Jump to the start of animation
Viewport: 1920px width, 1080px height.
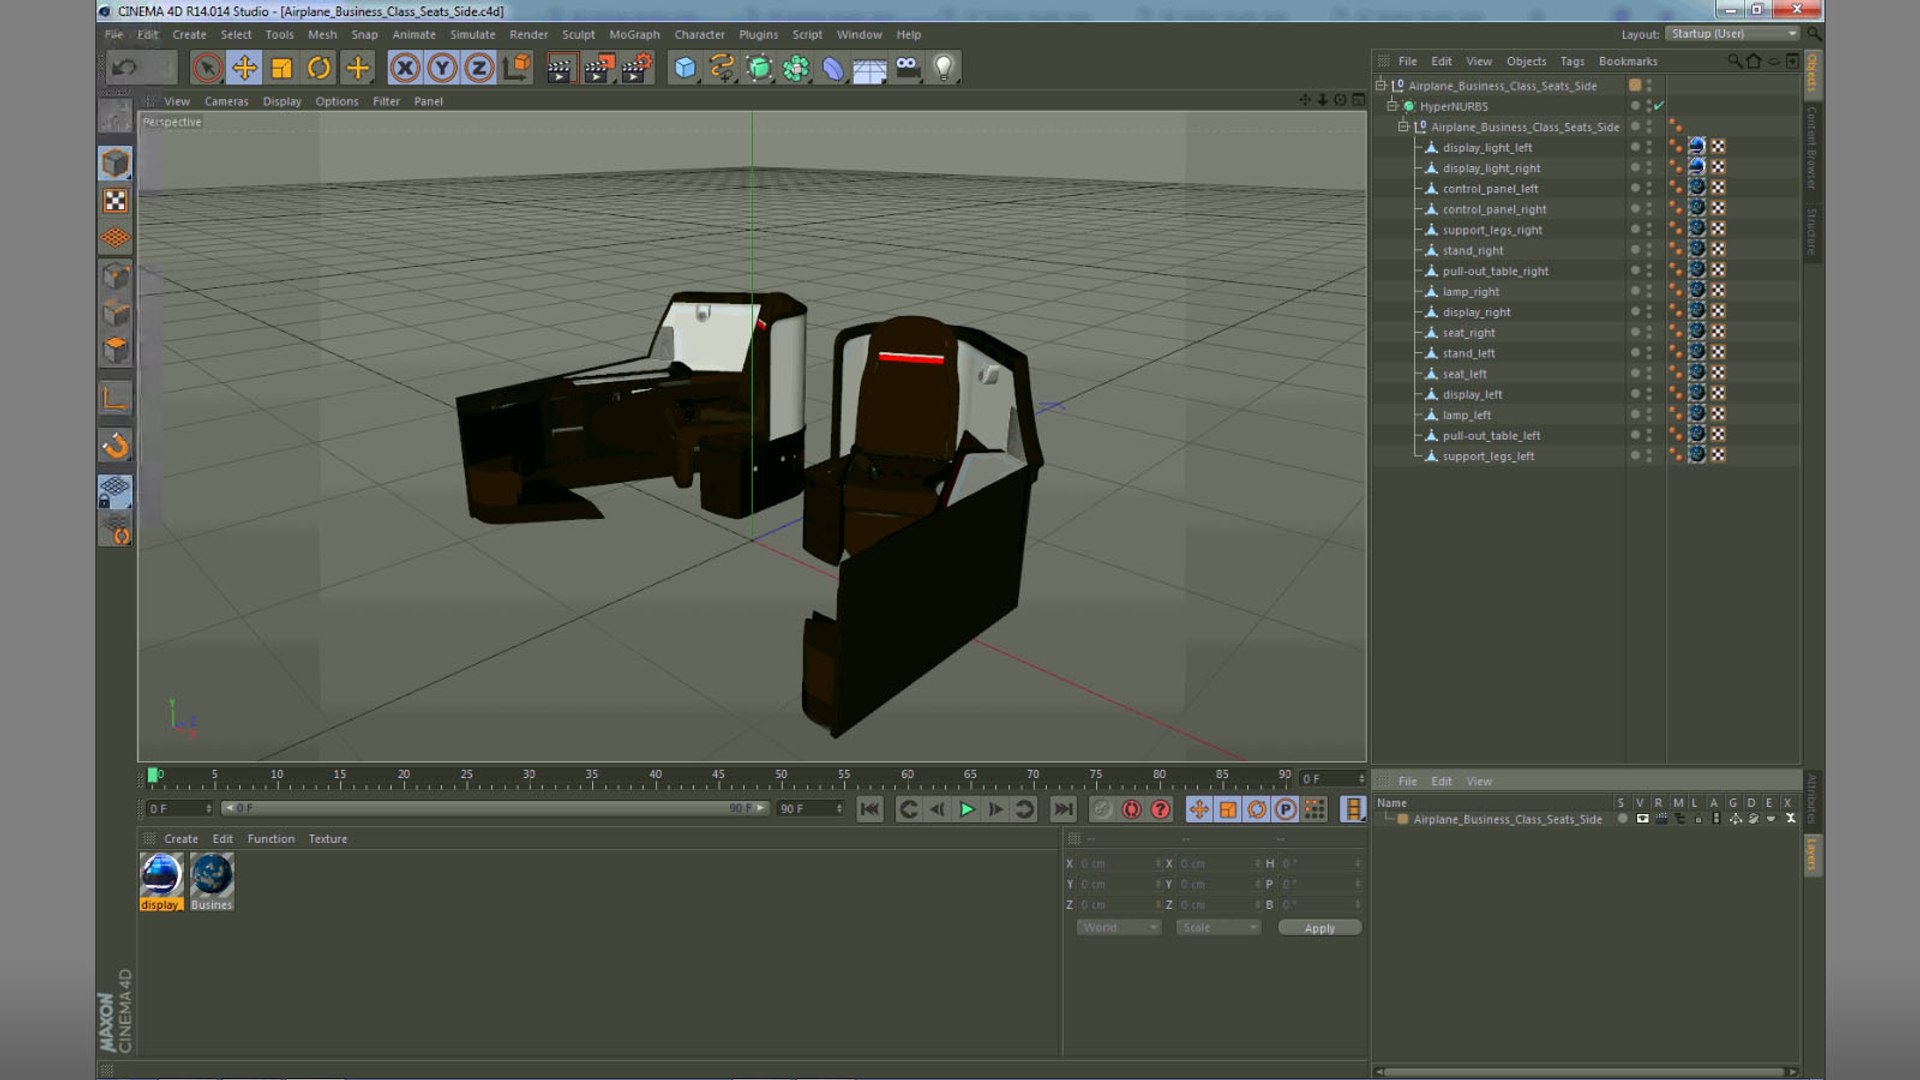pos(870,809)
